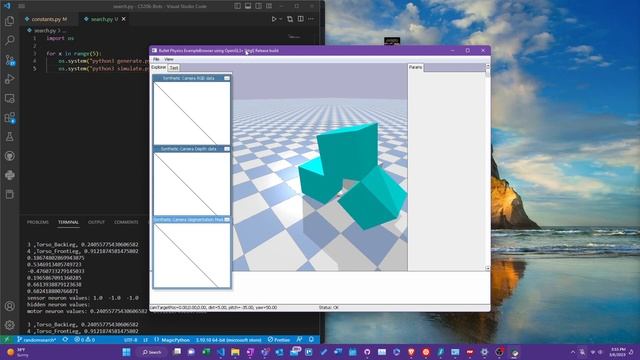Run the Python file with play button

(274, 19)
